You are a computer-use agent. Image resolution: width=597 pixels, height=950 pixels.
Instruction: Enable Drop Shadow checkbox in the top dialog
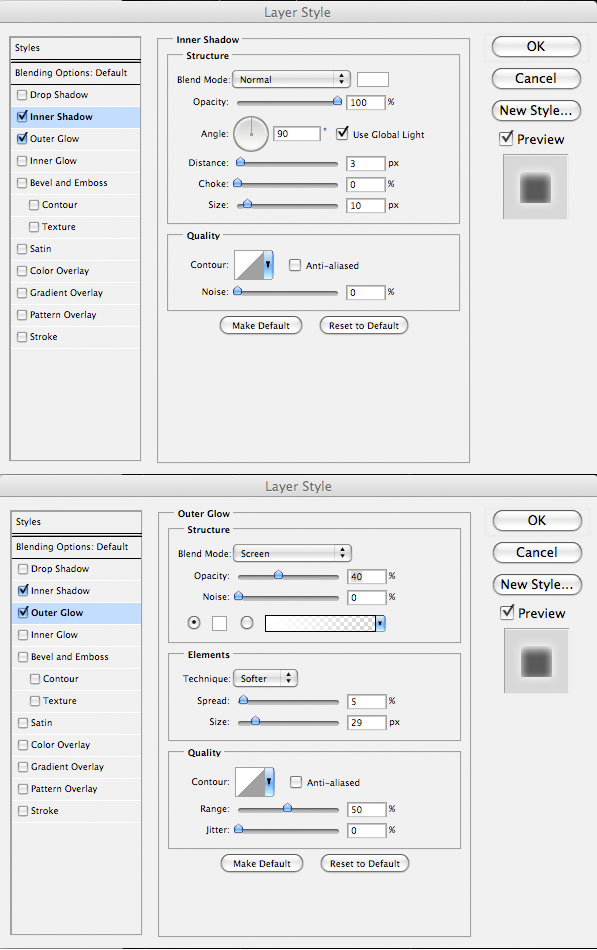[x=22, y=95]
